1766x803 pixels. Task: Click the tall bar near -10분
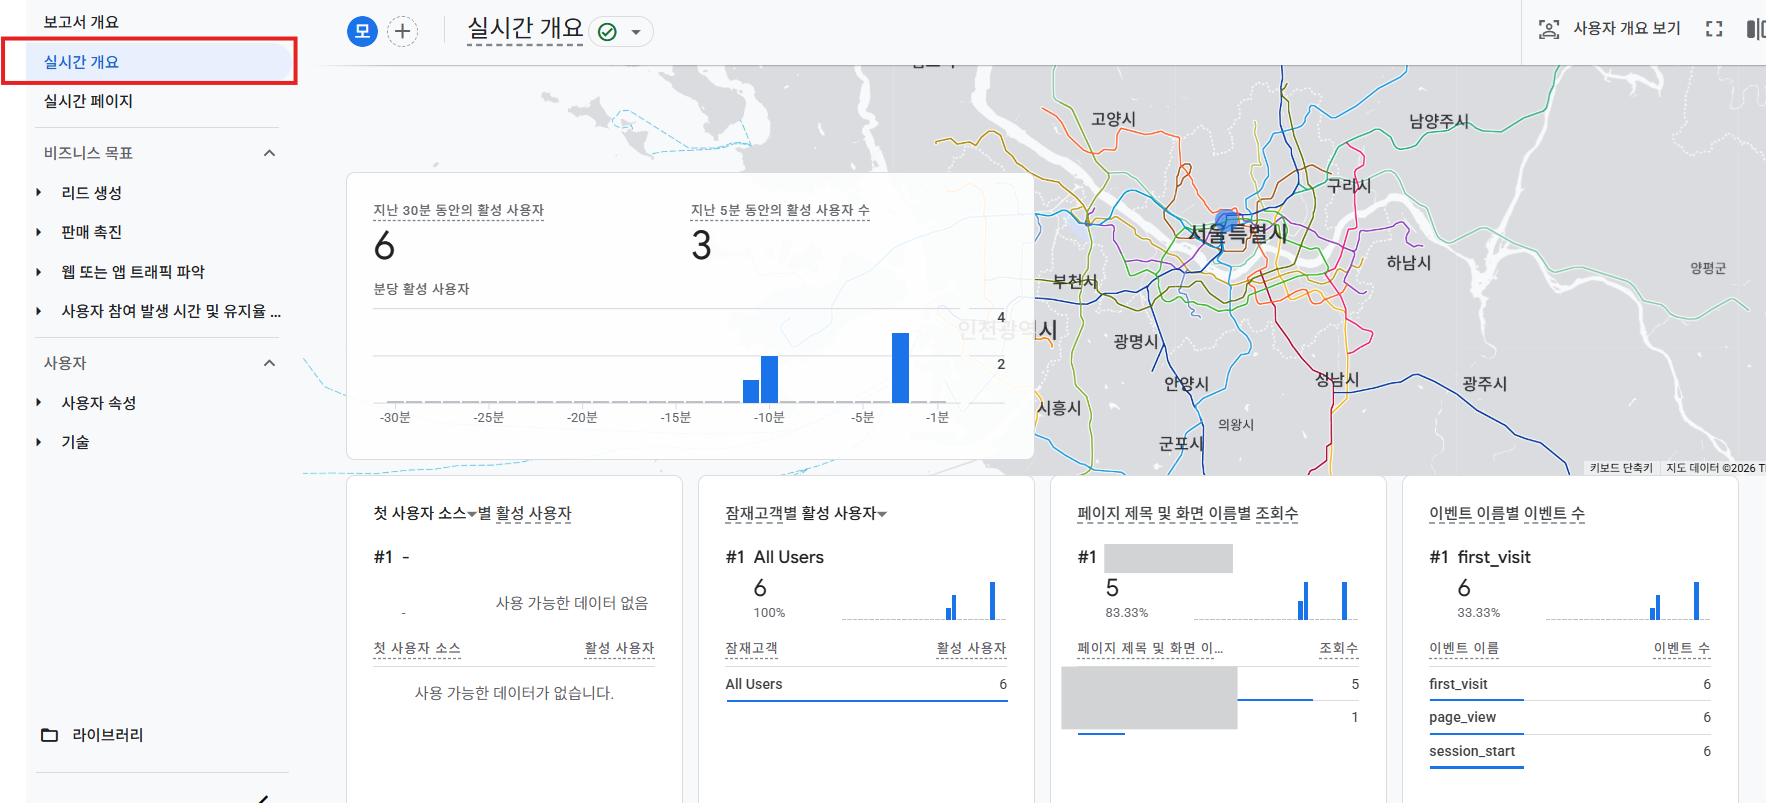tap(769, 379)
